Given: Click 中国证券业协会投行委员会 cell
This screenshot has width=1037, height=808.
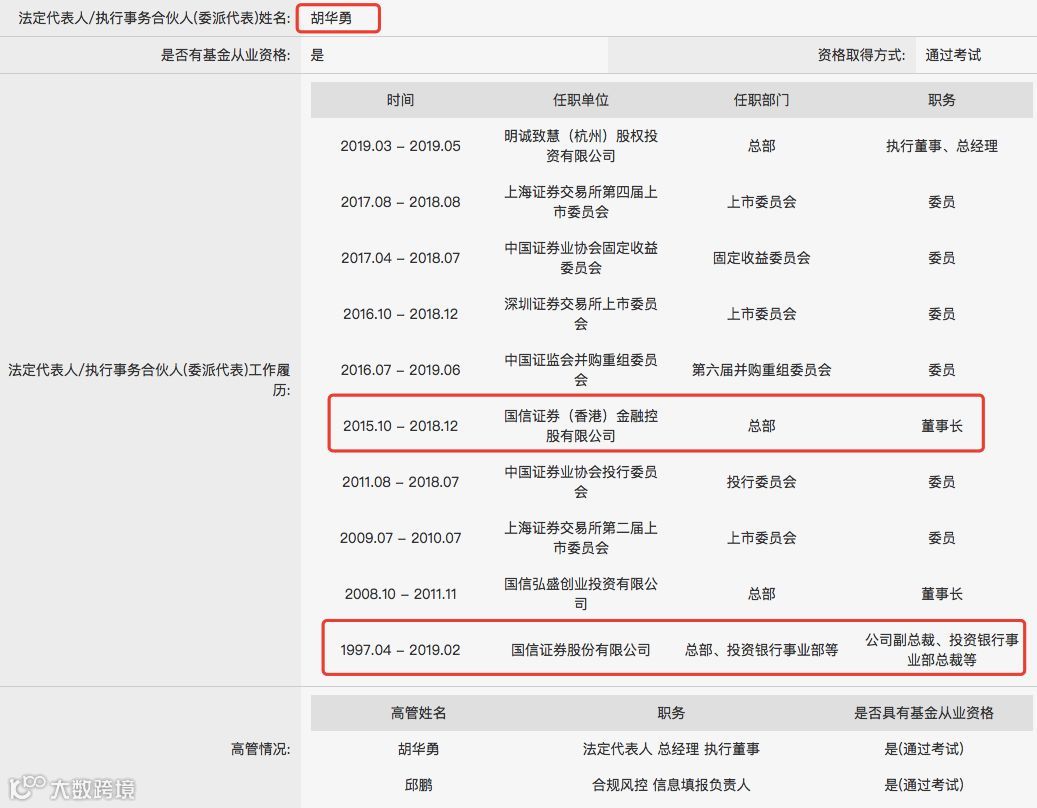Looking at the screenshot, I should pos(581,482).
